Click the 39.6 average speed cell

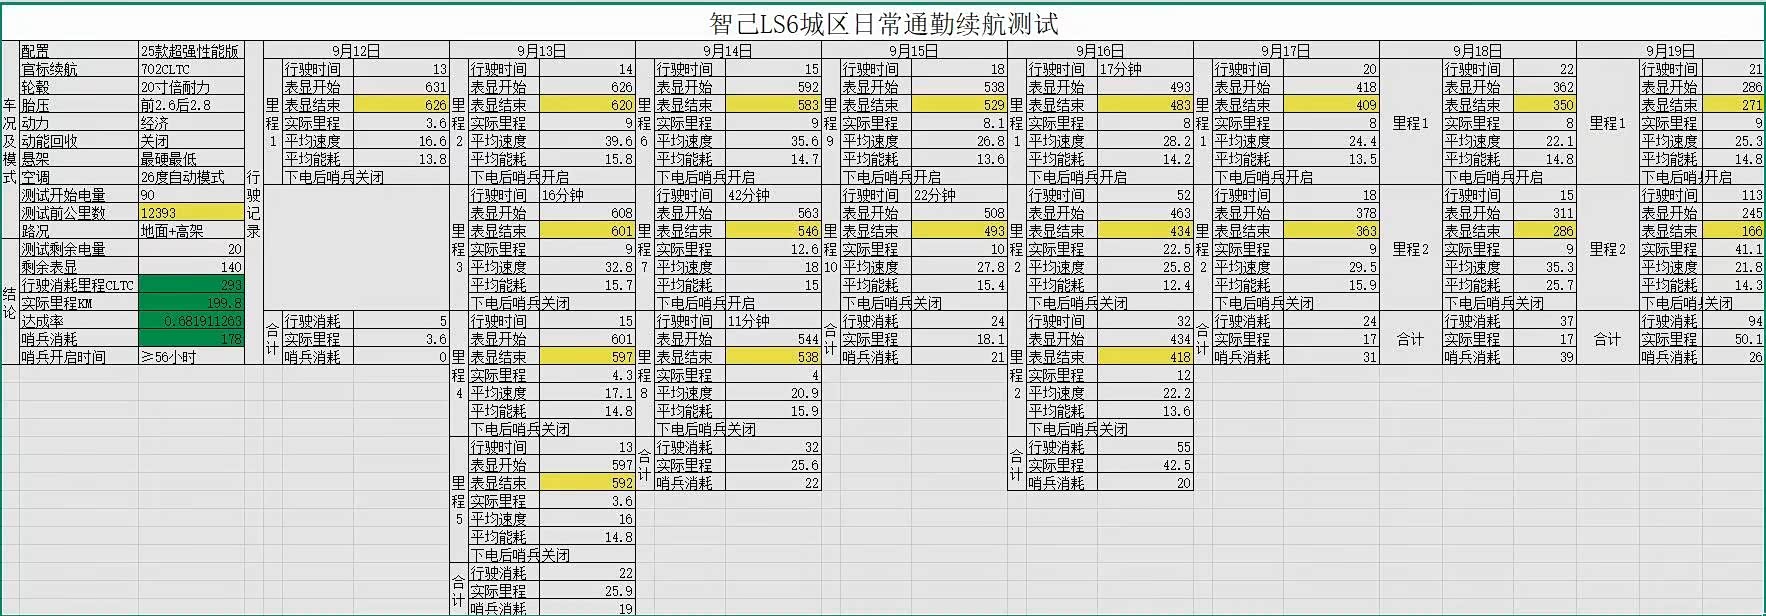coord(588,141)
